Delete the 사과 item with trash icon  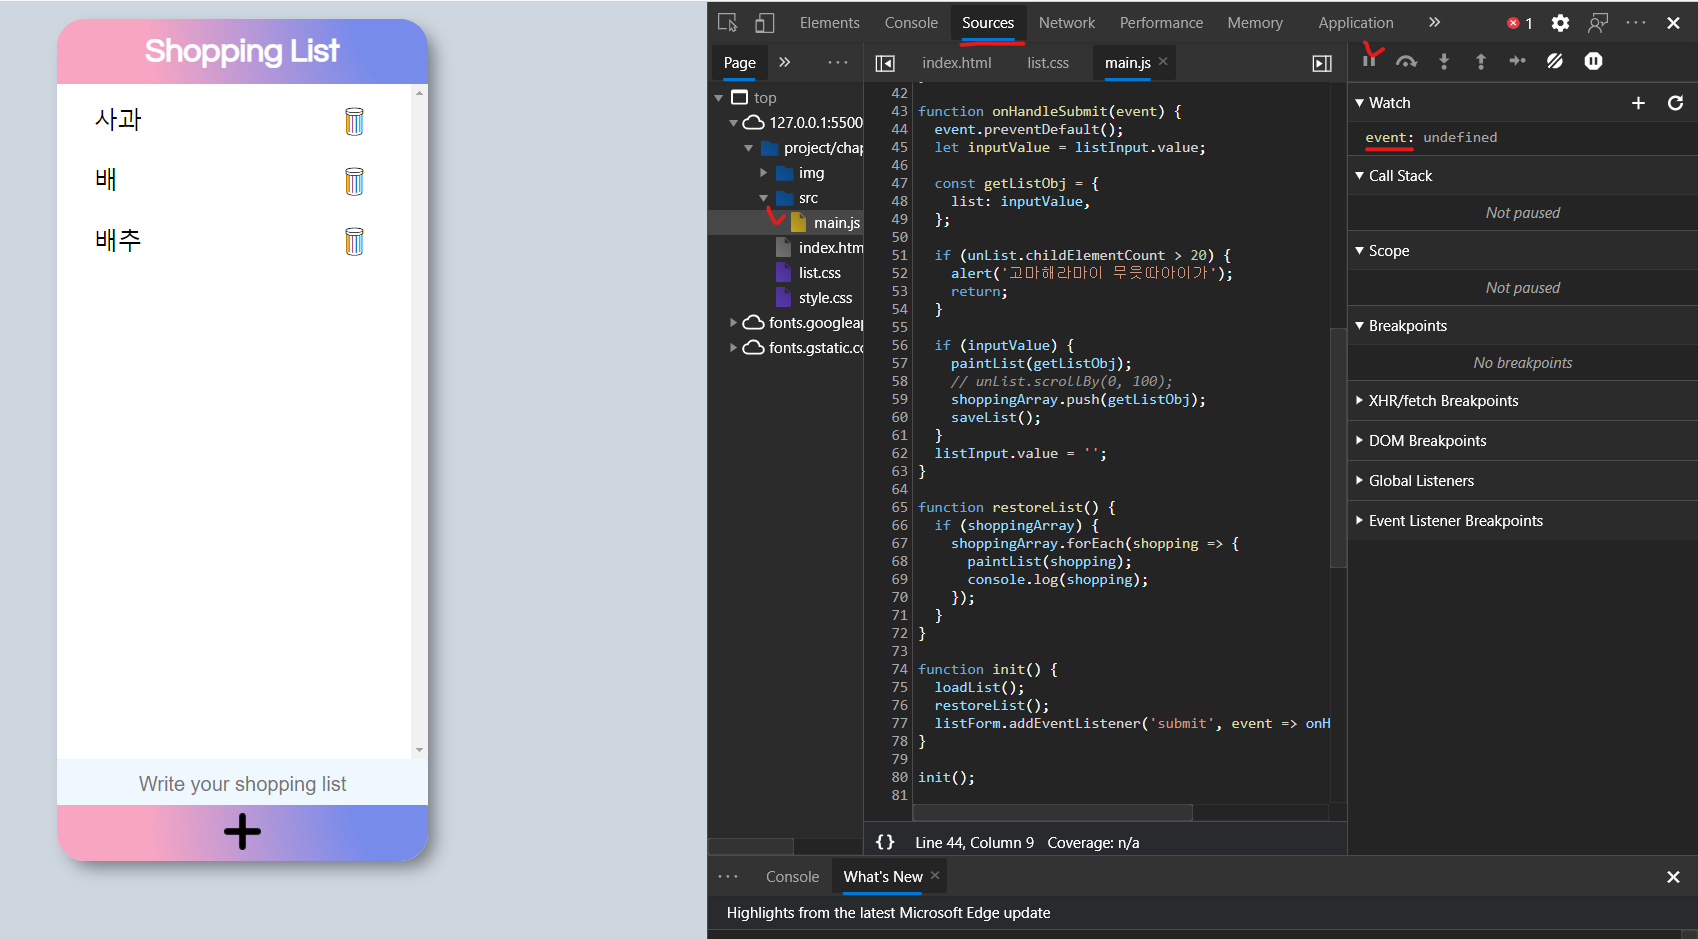(354, 121)
